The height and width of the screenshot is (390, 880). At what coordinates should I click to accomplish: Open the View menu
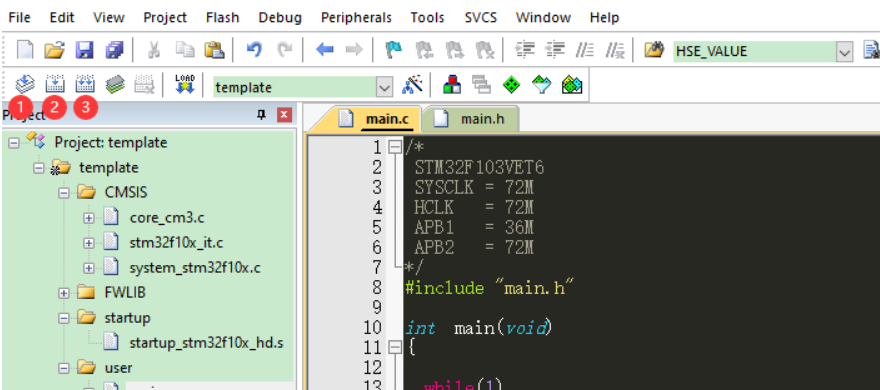coord(109,17)
